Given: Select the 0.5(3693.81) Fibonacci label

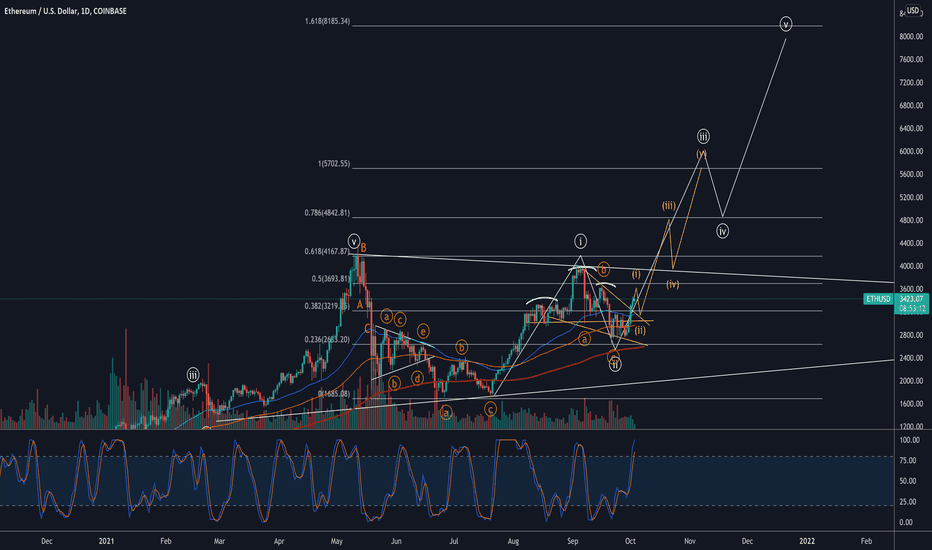Looking at the screenshot, I should coord(330,279).
